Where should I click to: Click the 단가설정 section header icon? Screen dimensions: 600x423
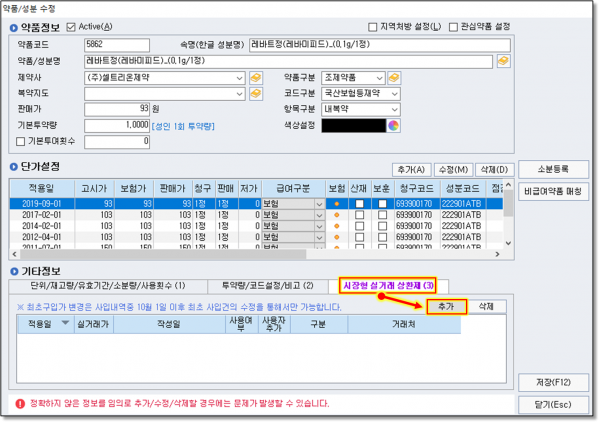(12, 167)
